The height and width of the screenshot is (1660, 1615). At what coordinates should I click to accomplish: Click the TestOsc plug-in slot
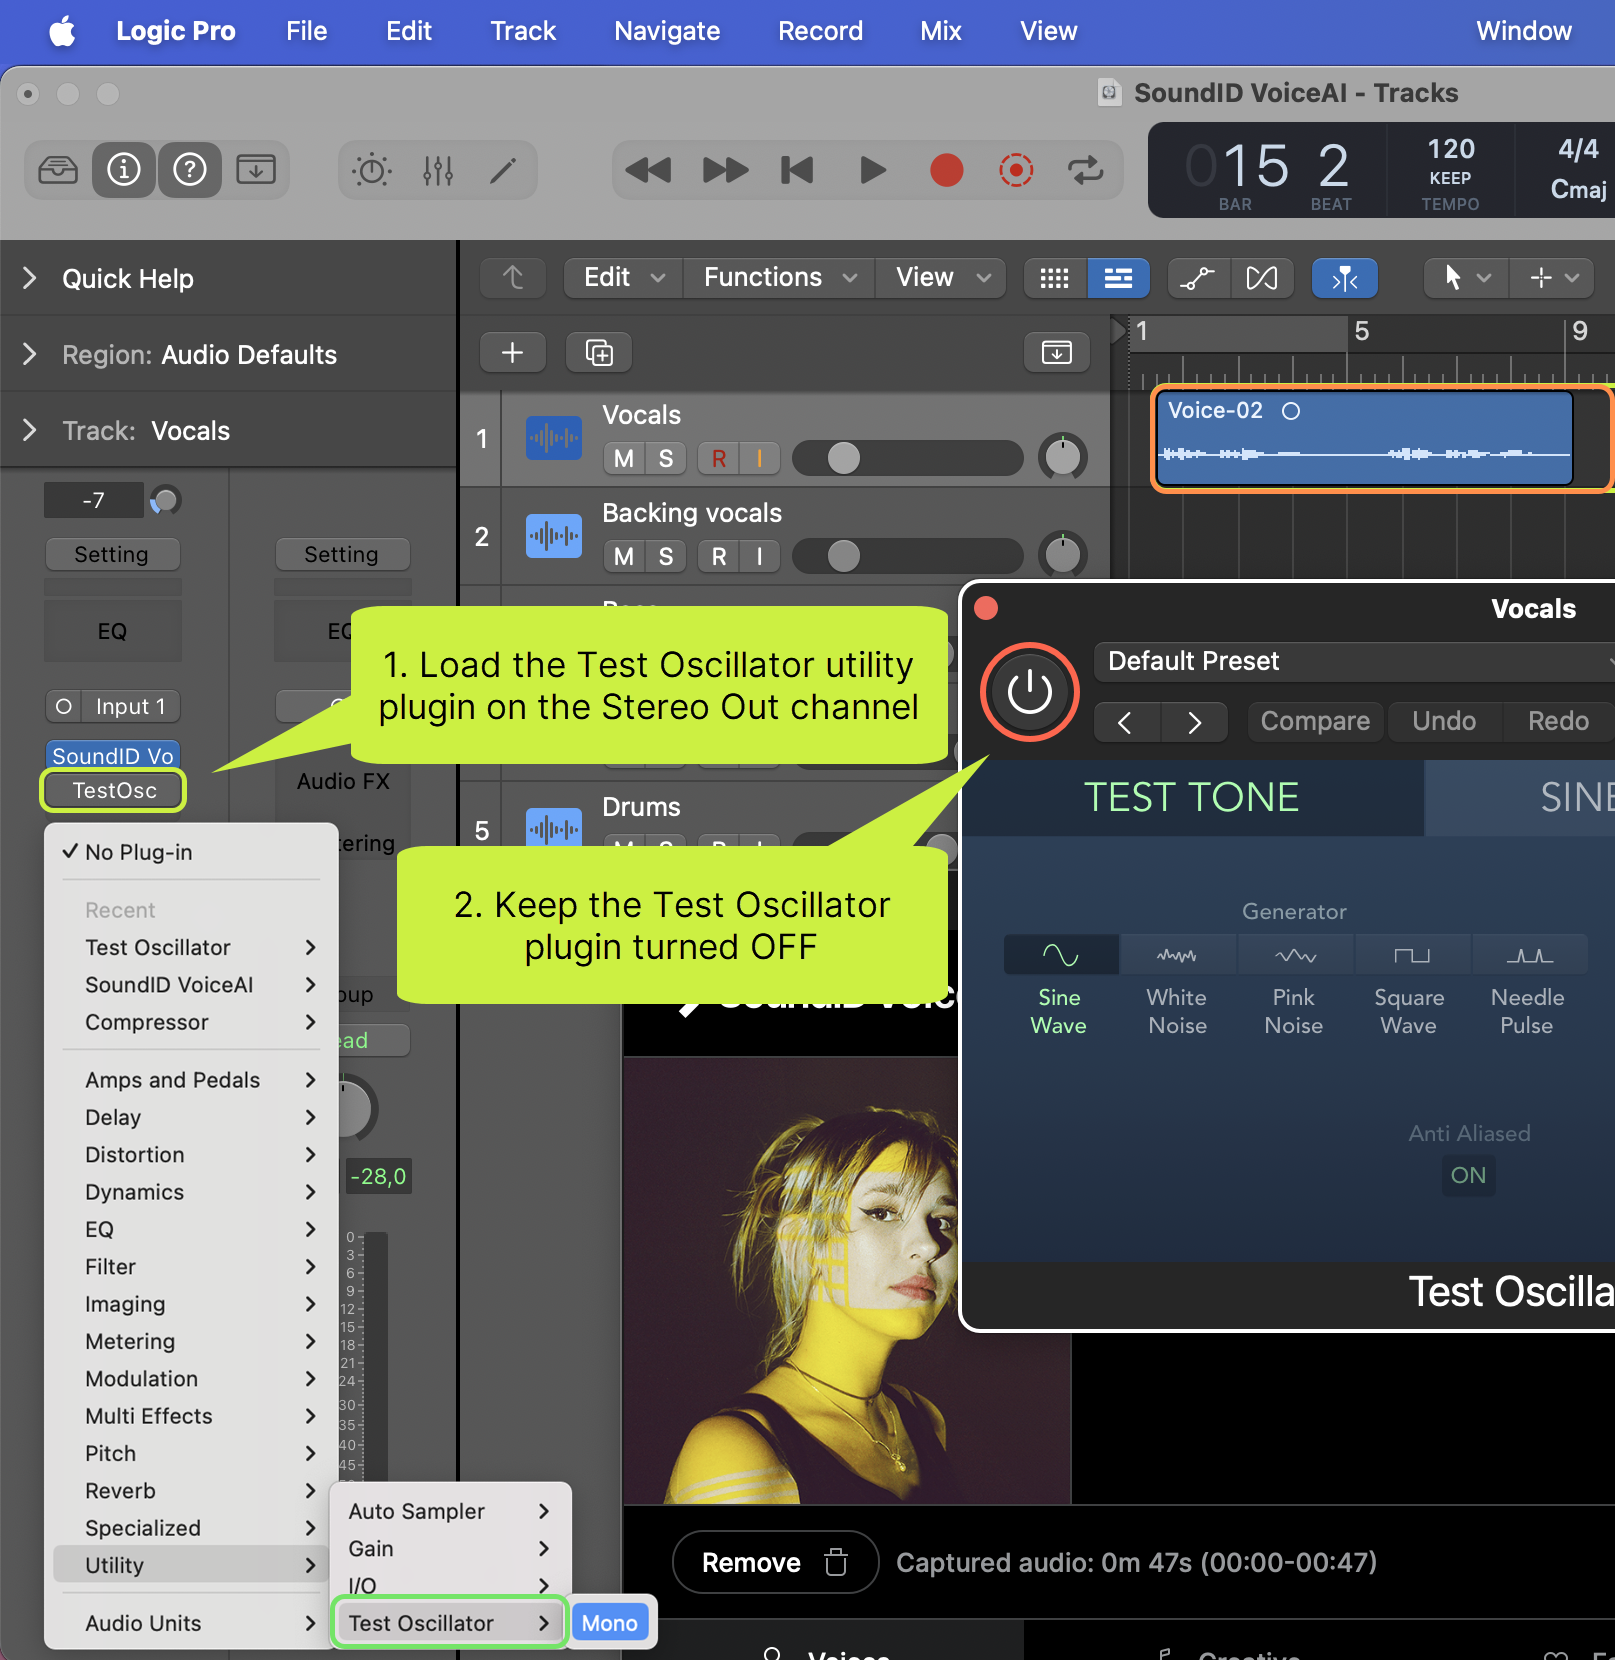pyautogui.click(x=114, y=790)
